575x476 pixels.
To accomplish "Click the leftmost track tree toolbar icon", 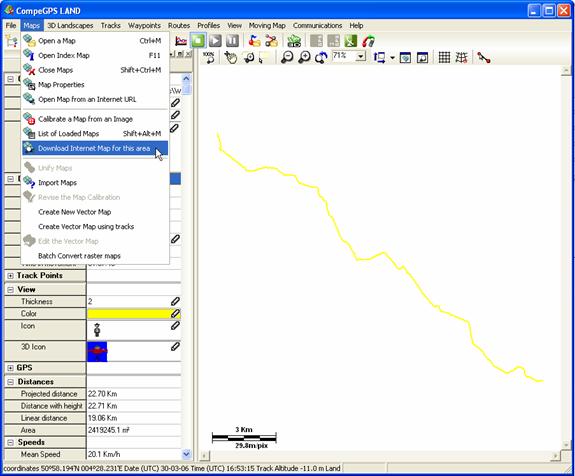I will pos(11,41).
